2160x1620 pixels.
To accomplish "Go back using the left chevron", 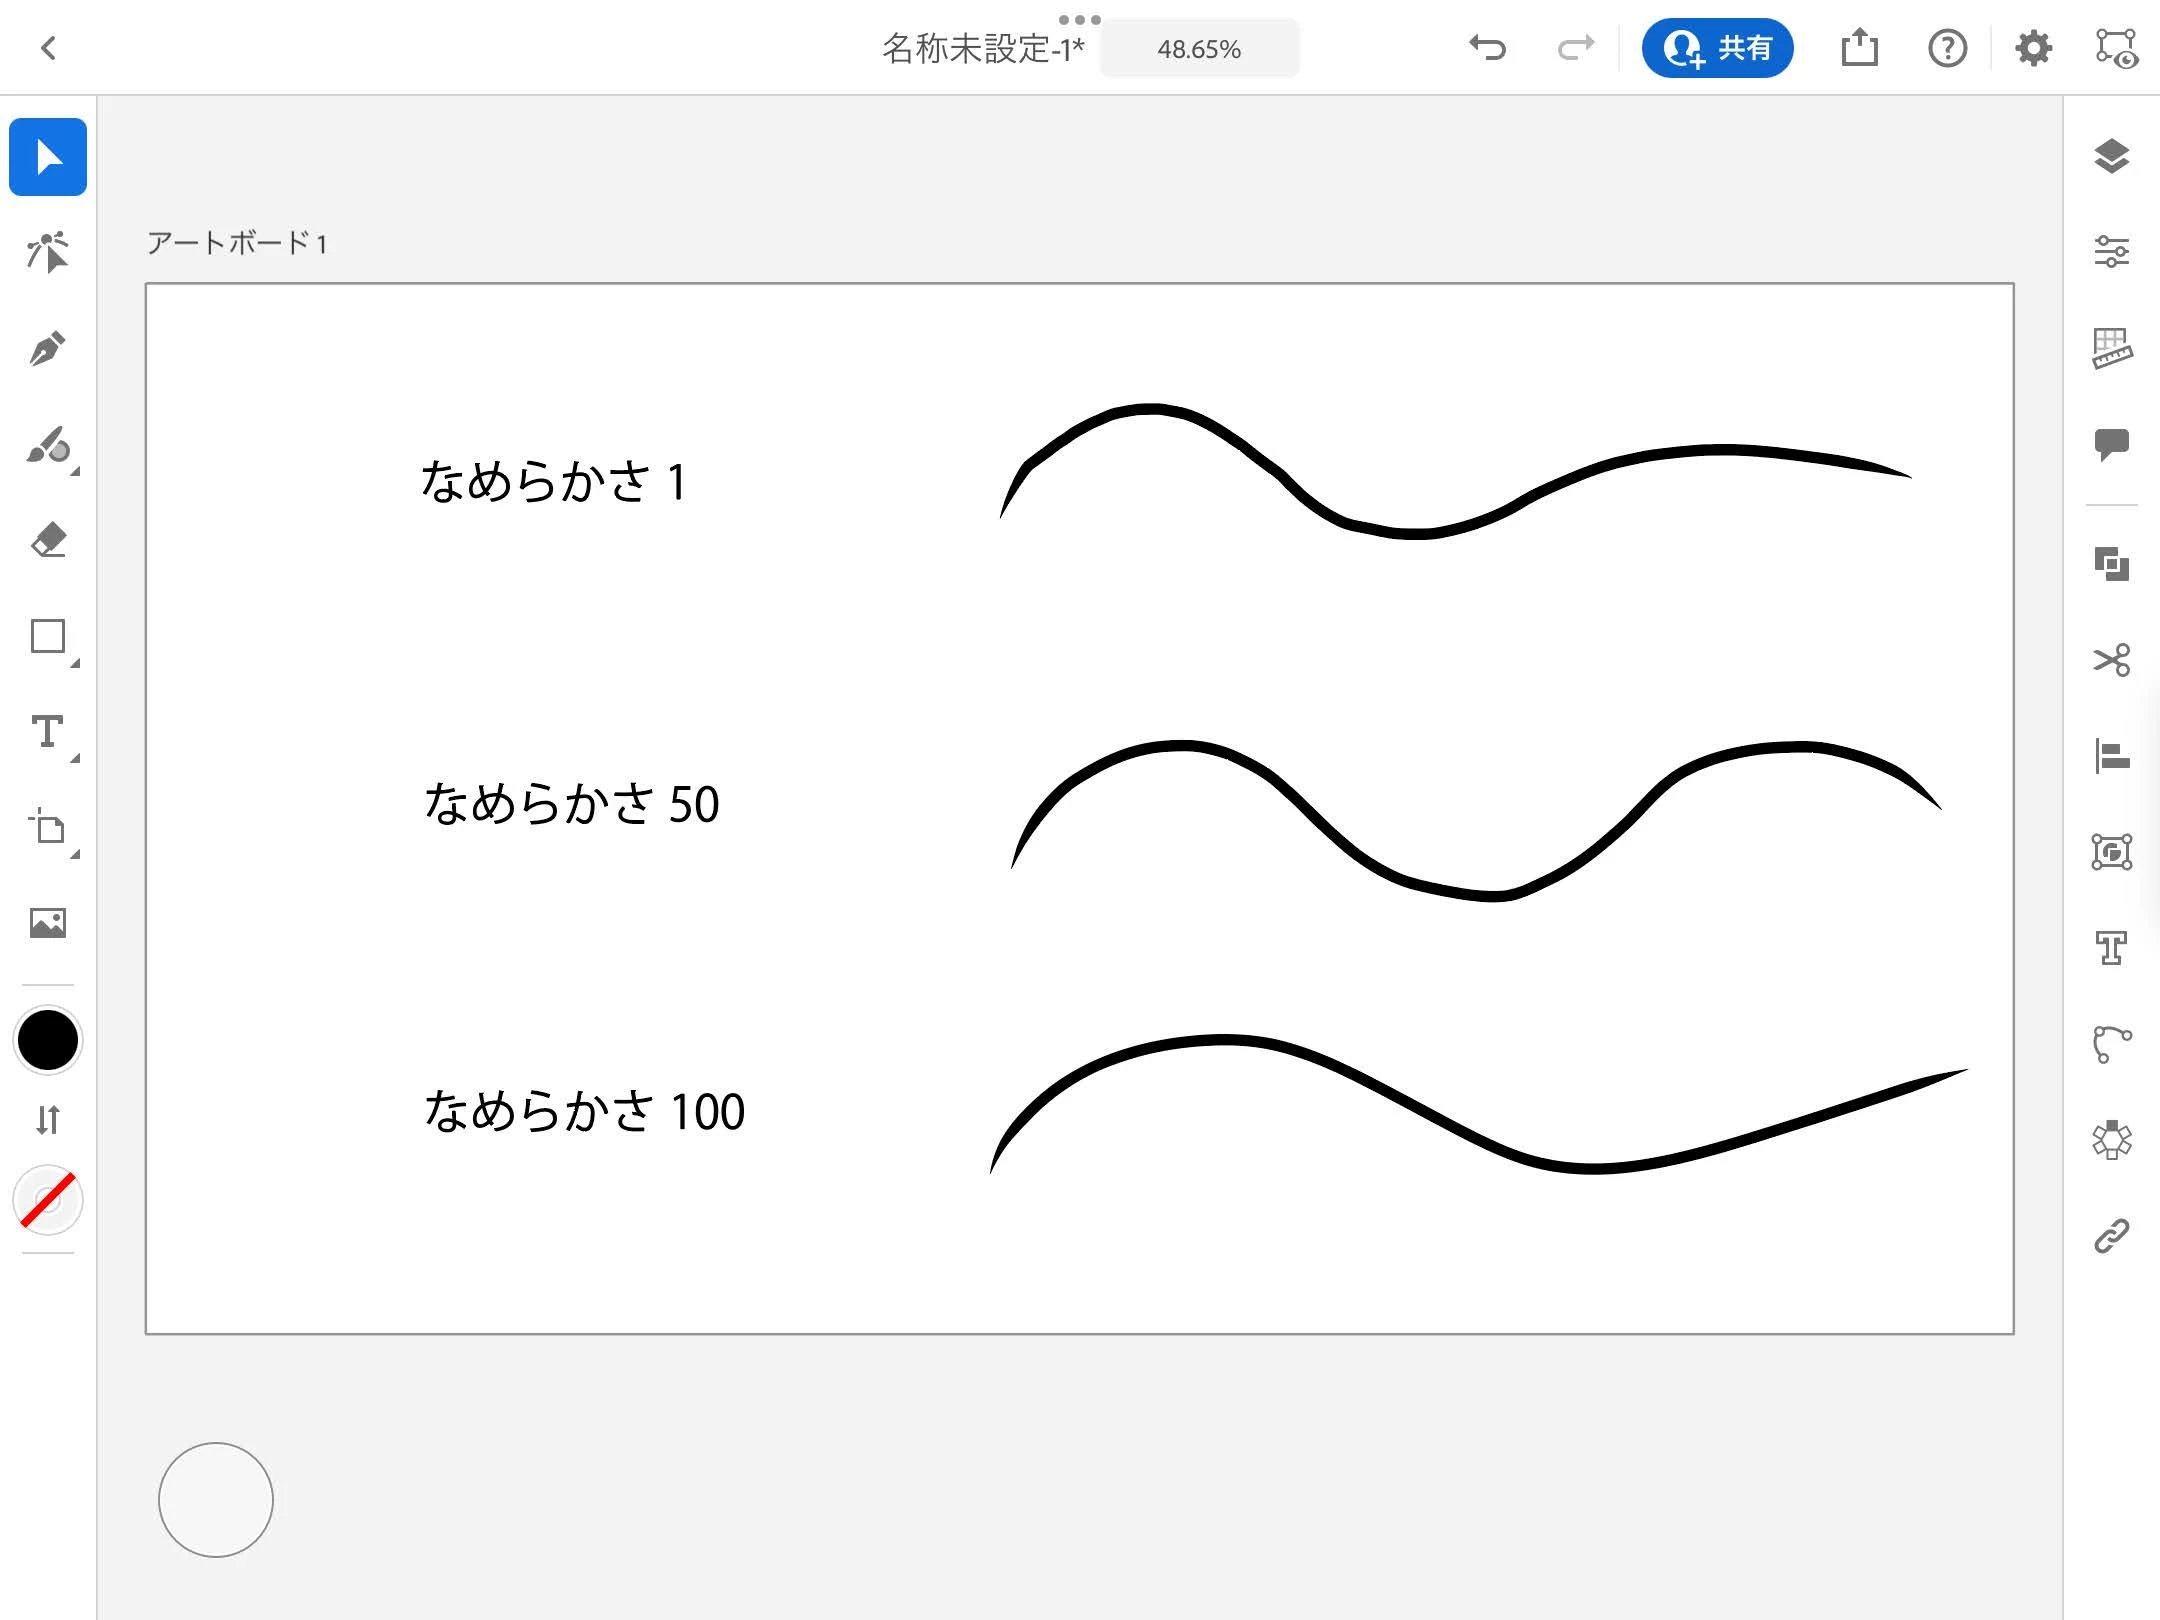I will (48, 48).
